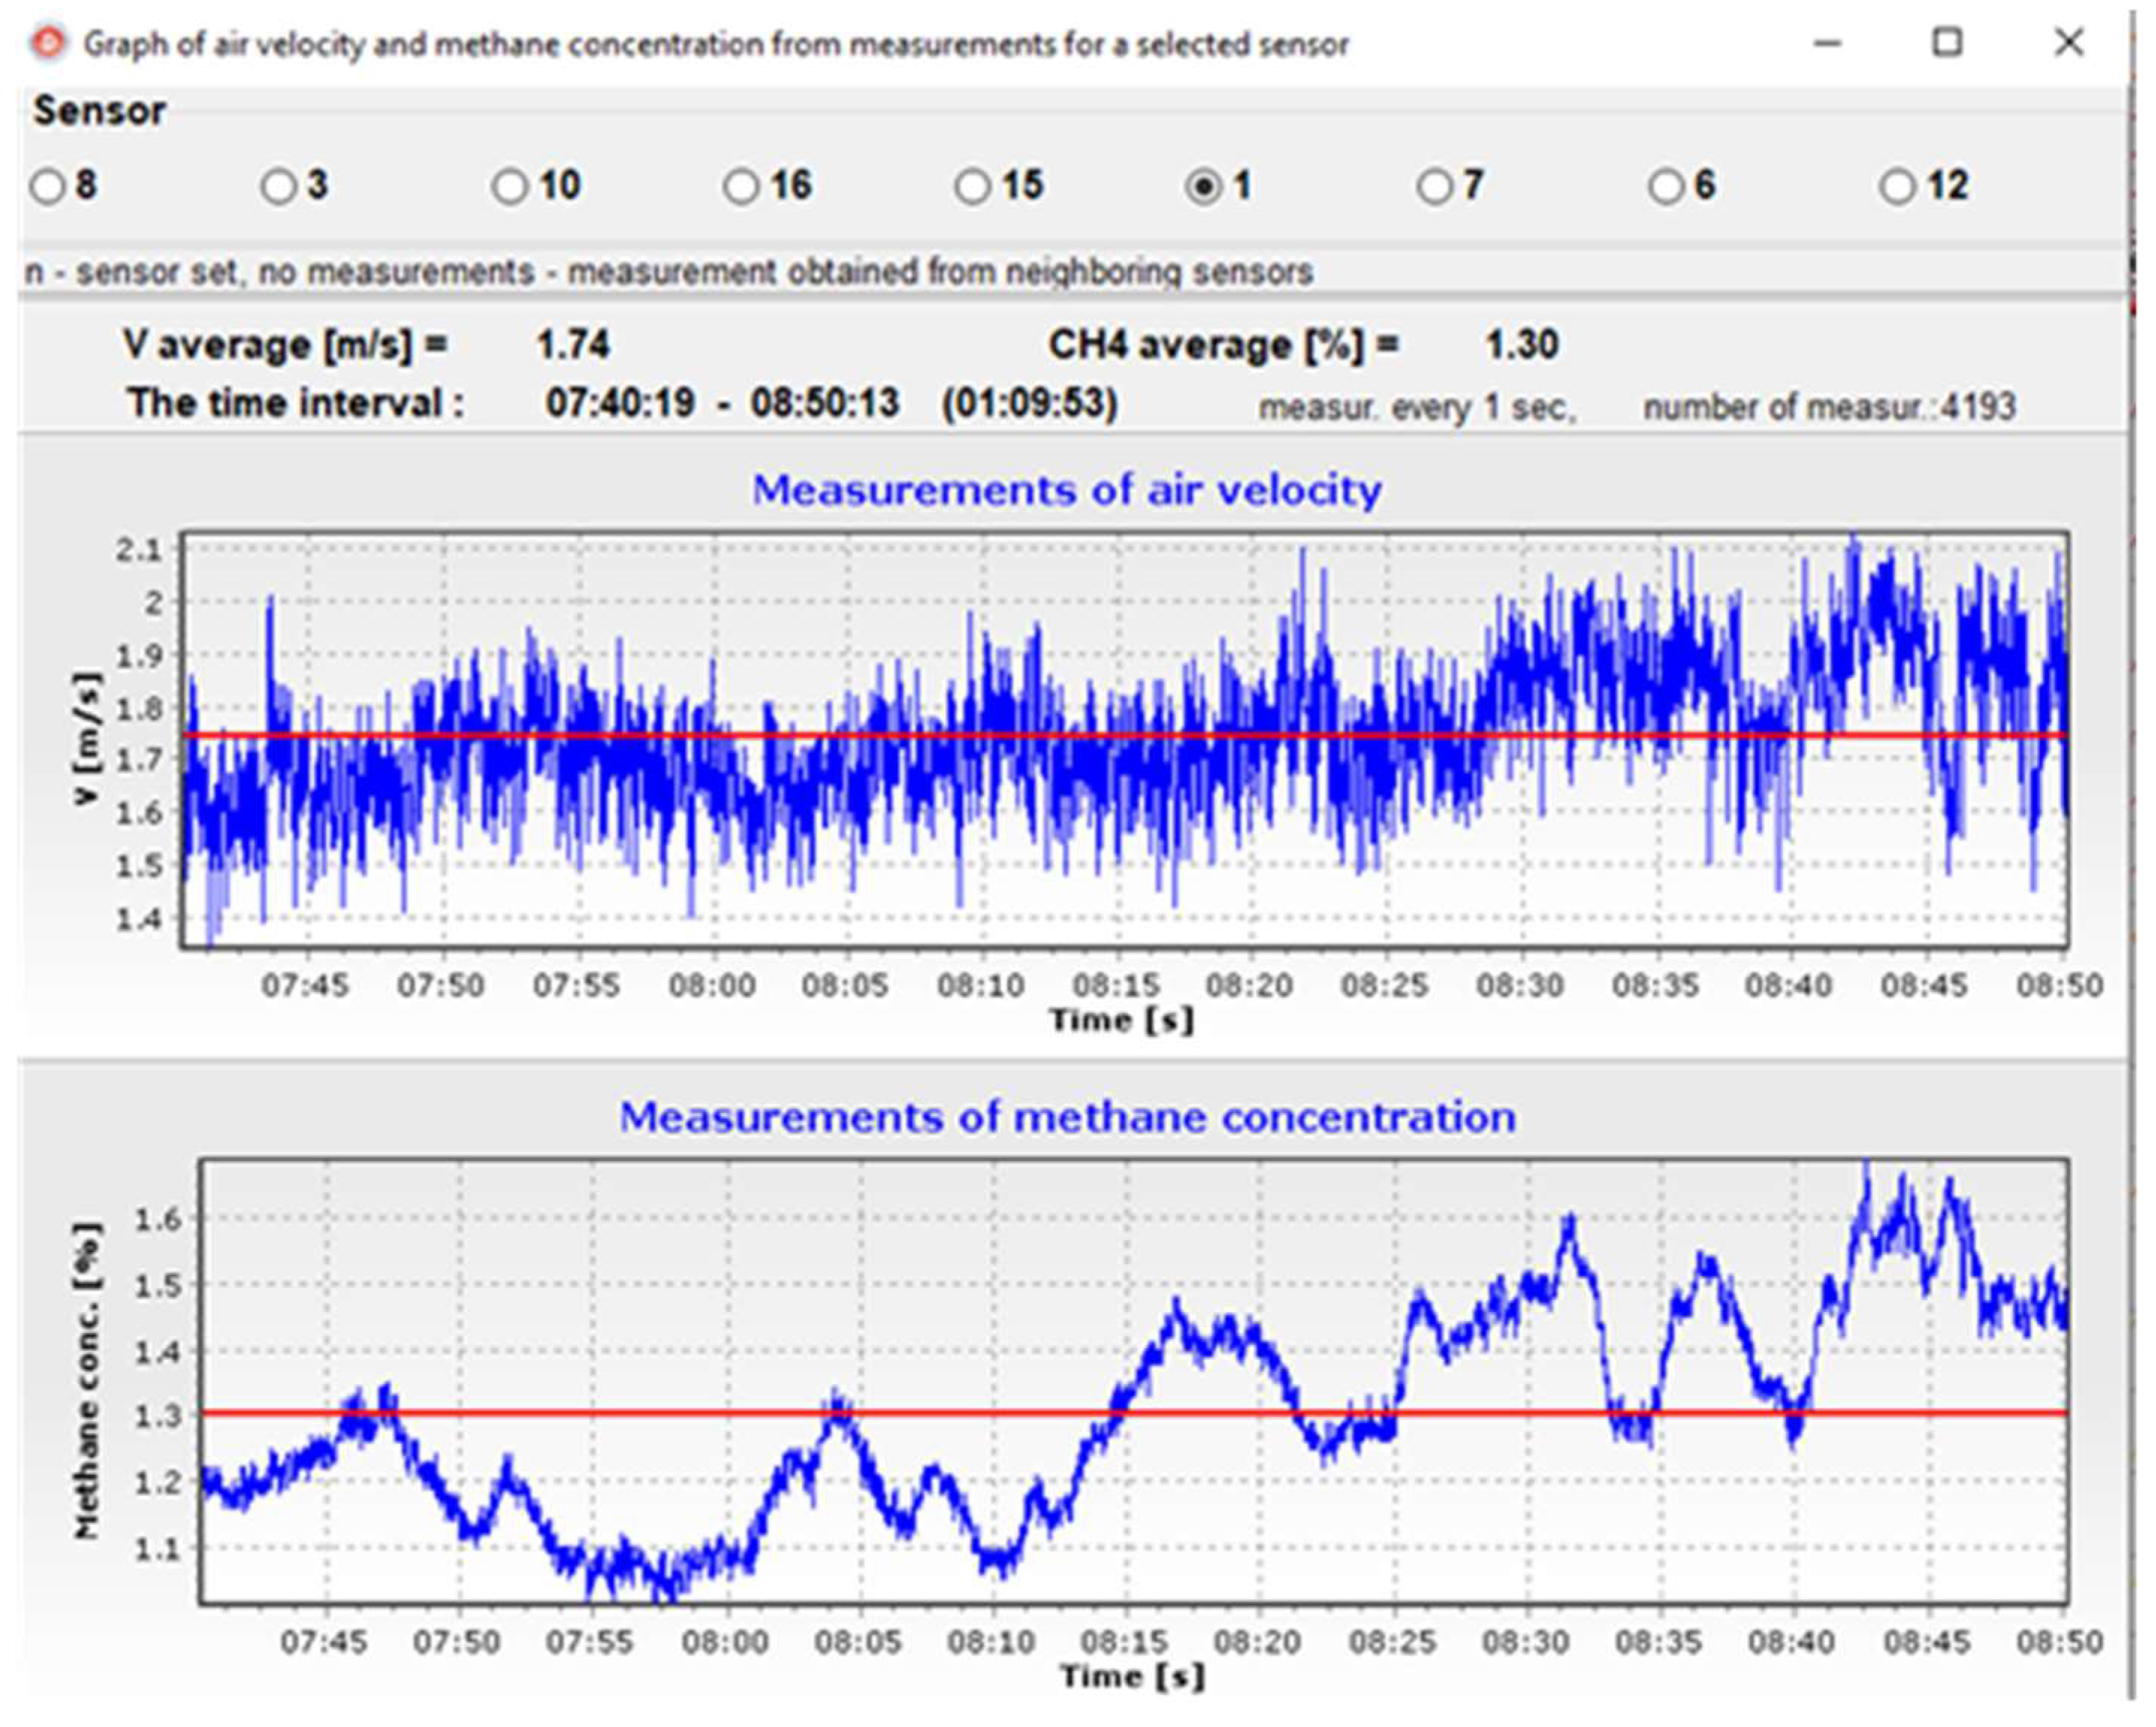
Task: Select sensor 3 radio button
Action: point(278,187)
